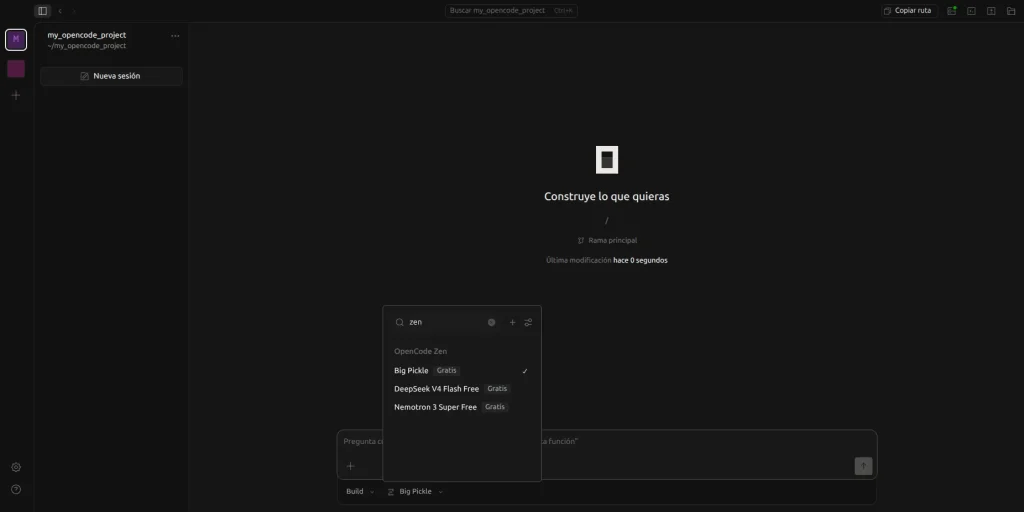Go forward using the right arrow
This screenshot has height=512, width=1024.
(74, 11)
